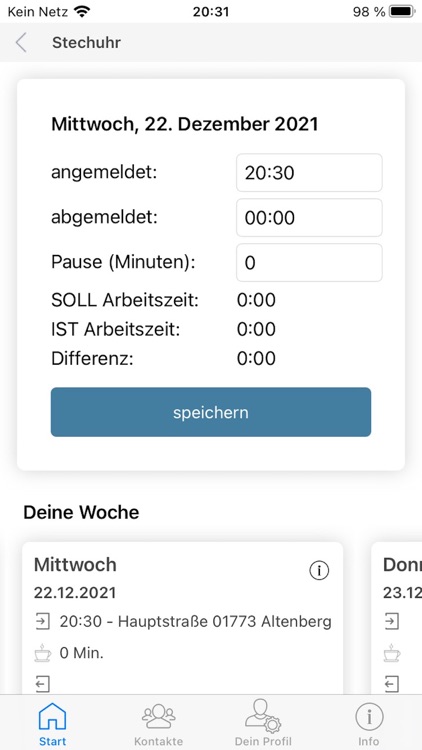Tap the 20:30 Hauptstraße Altenberg entry

pos(195,622)
